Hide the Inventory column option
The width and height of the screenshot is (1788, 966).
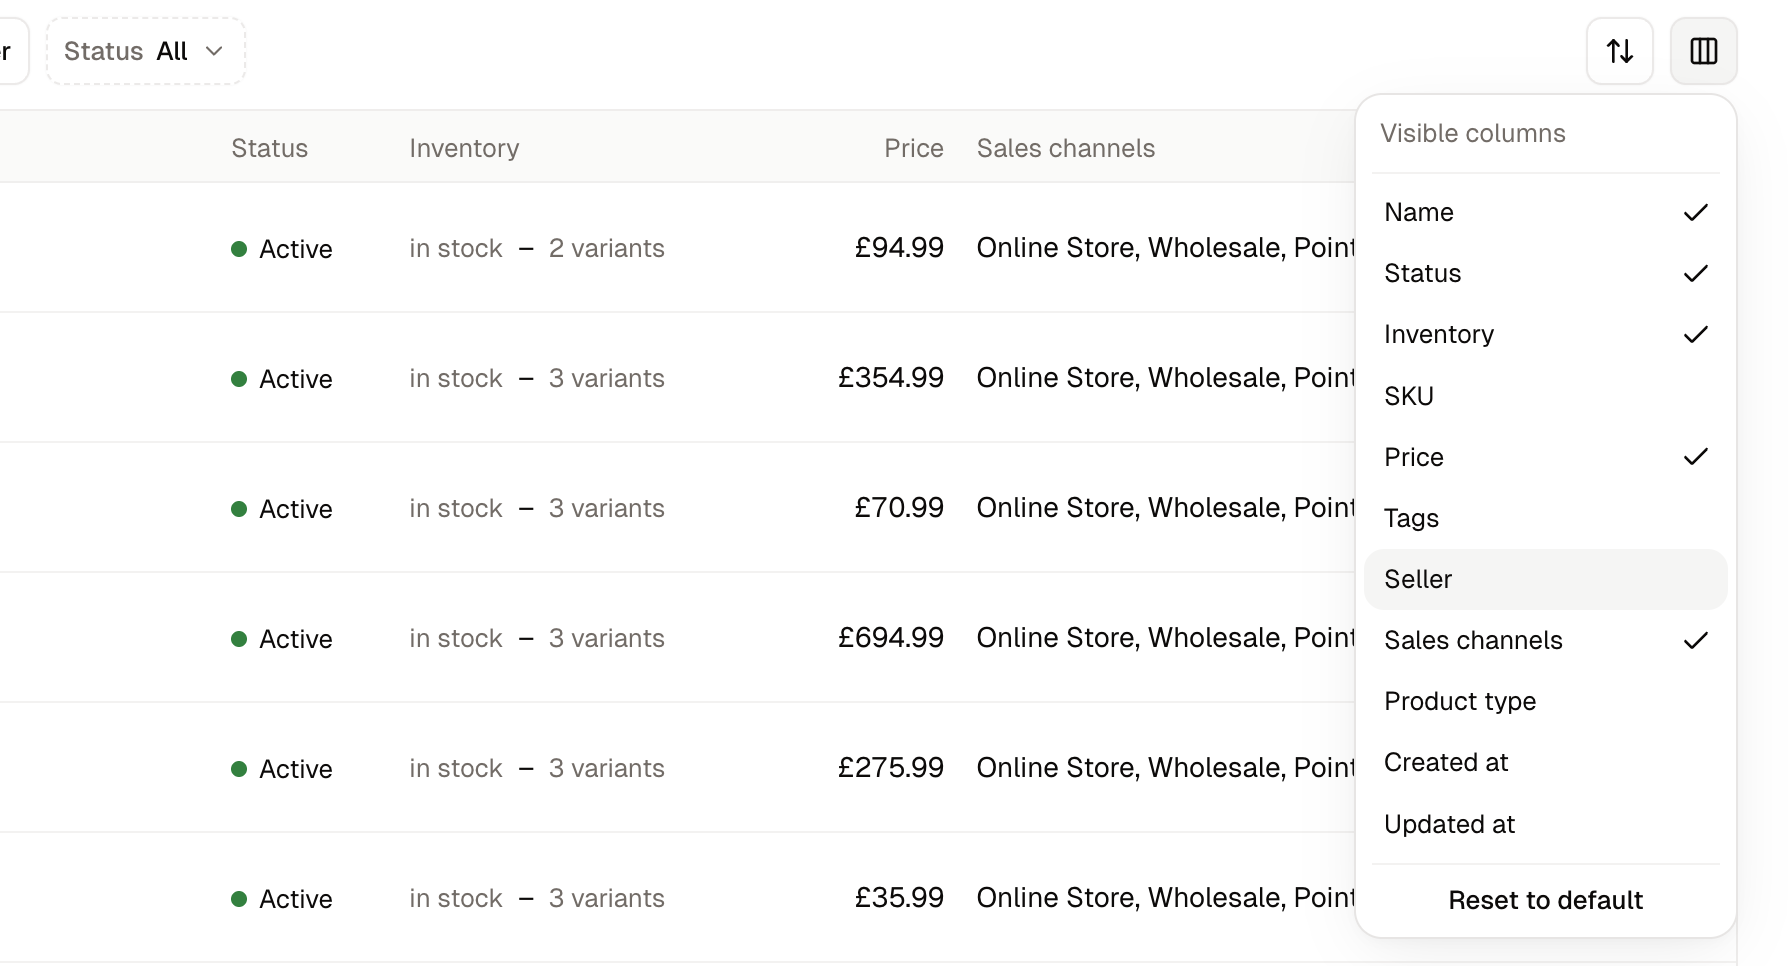coord(1546,334)
